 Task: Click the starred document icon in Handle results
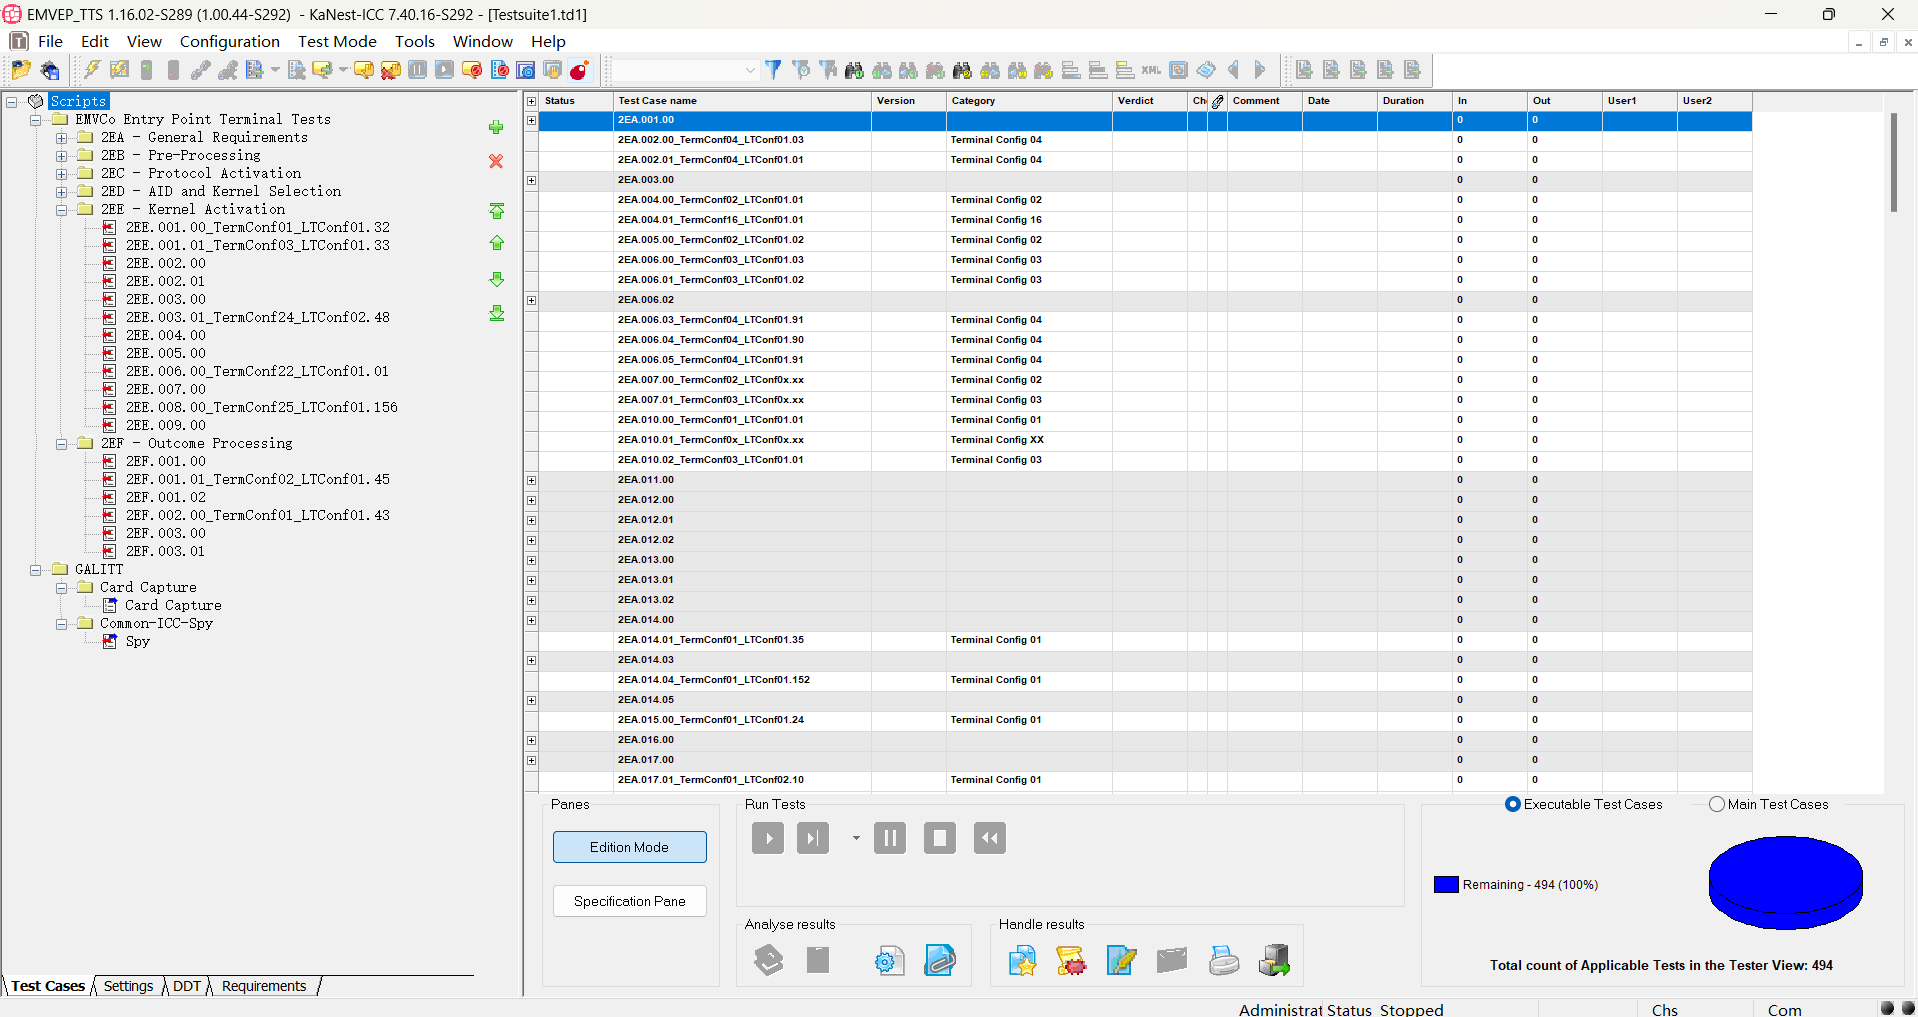[x=1022, y=961]
